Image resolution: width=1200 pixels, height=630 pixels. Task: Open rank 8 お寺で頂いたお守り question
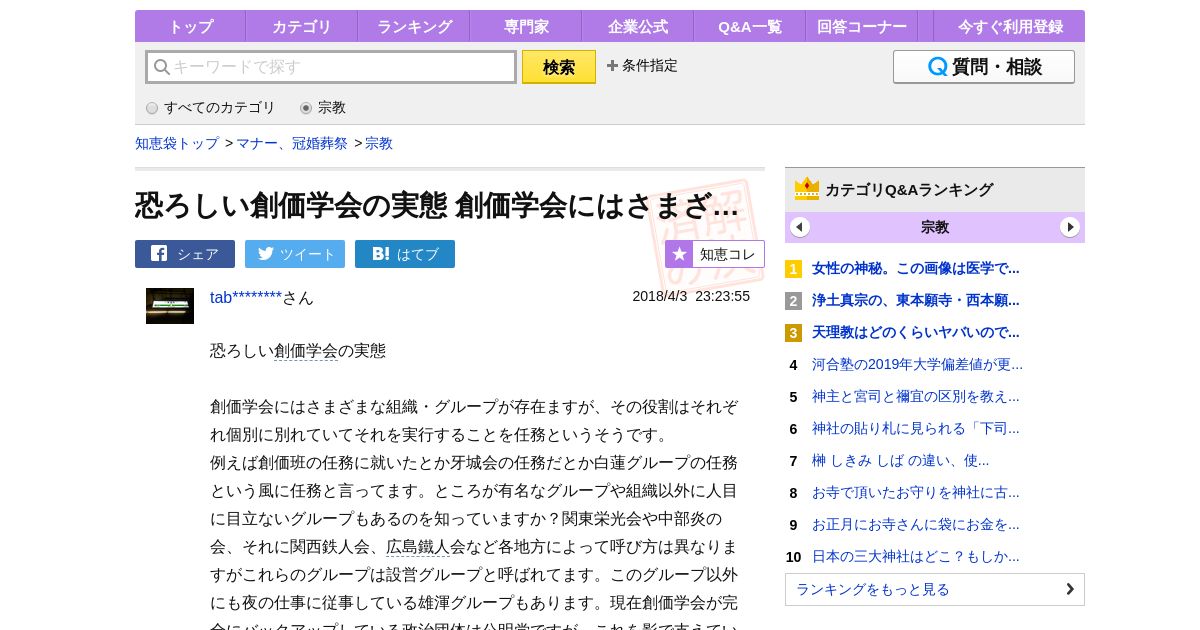(x=916, y=492)
